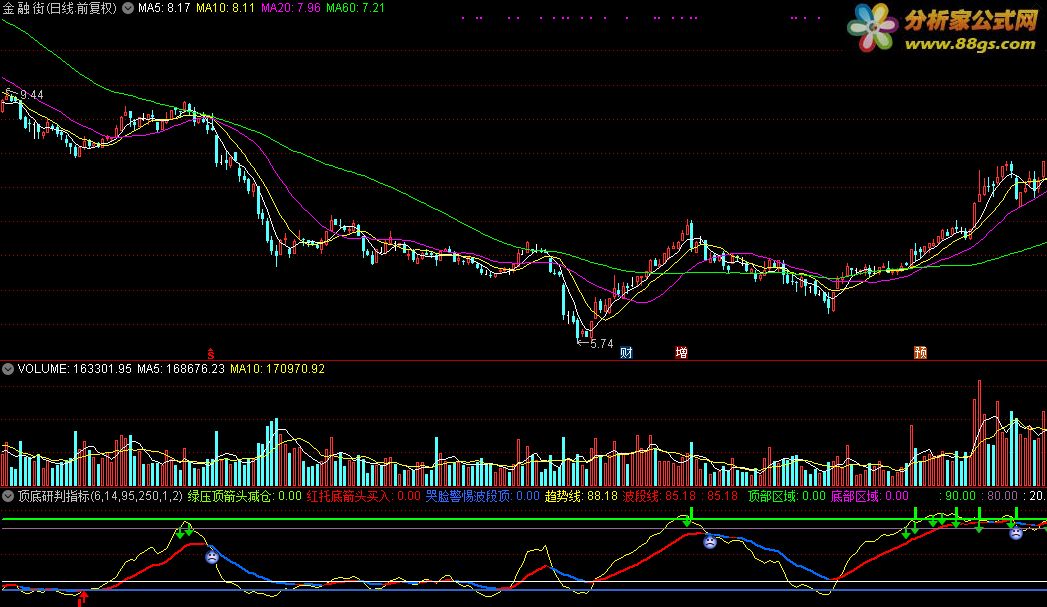Click the 红托底箭头买入: 0.00 label
The image size is (1047, 607).
click(364, 496)
